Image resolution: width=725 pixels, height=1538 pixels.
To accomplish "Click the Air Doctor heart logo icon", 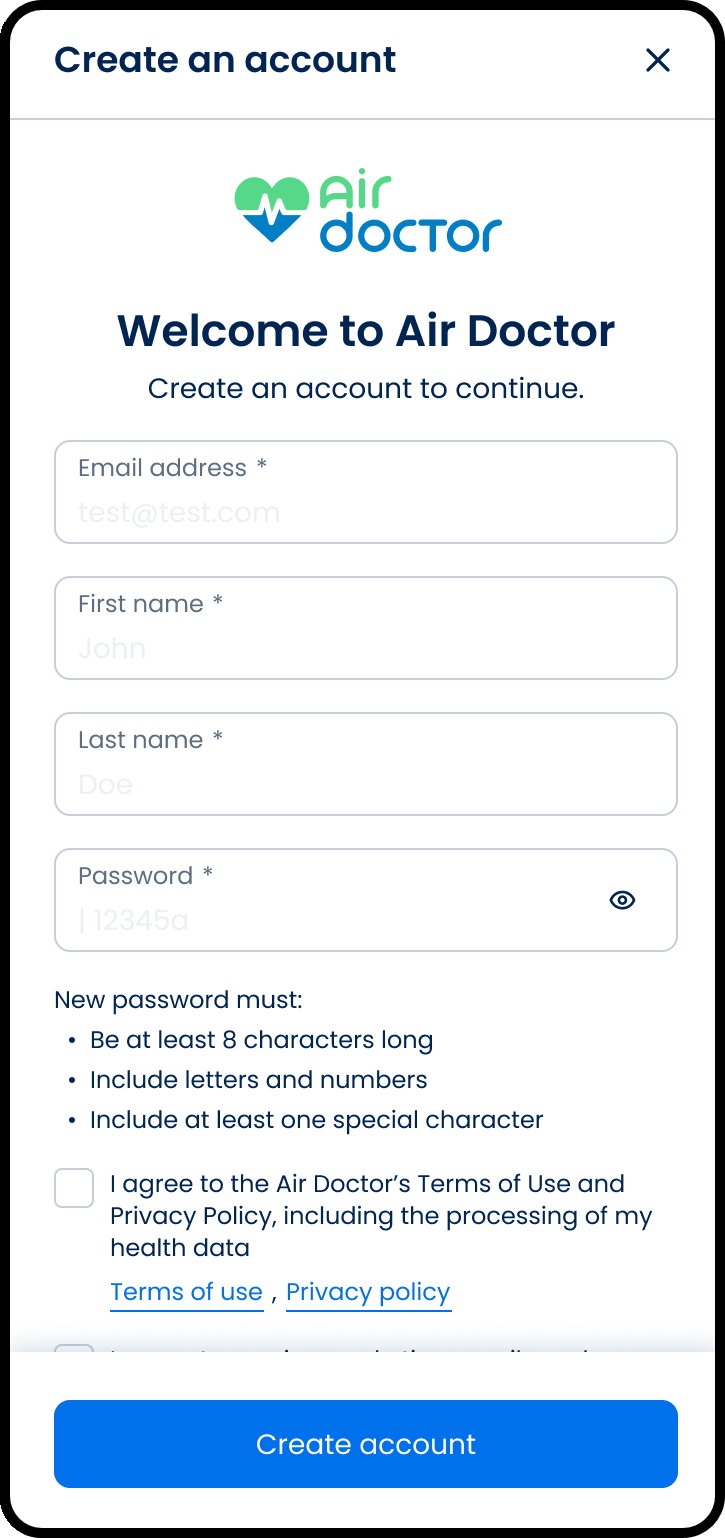I will click(x=271, y=209).
